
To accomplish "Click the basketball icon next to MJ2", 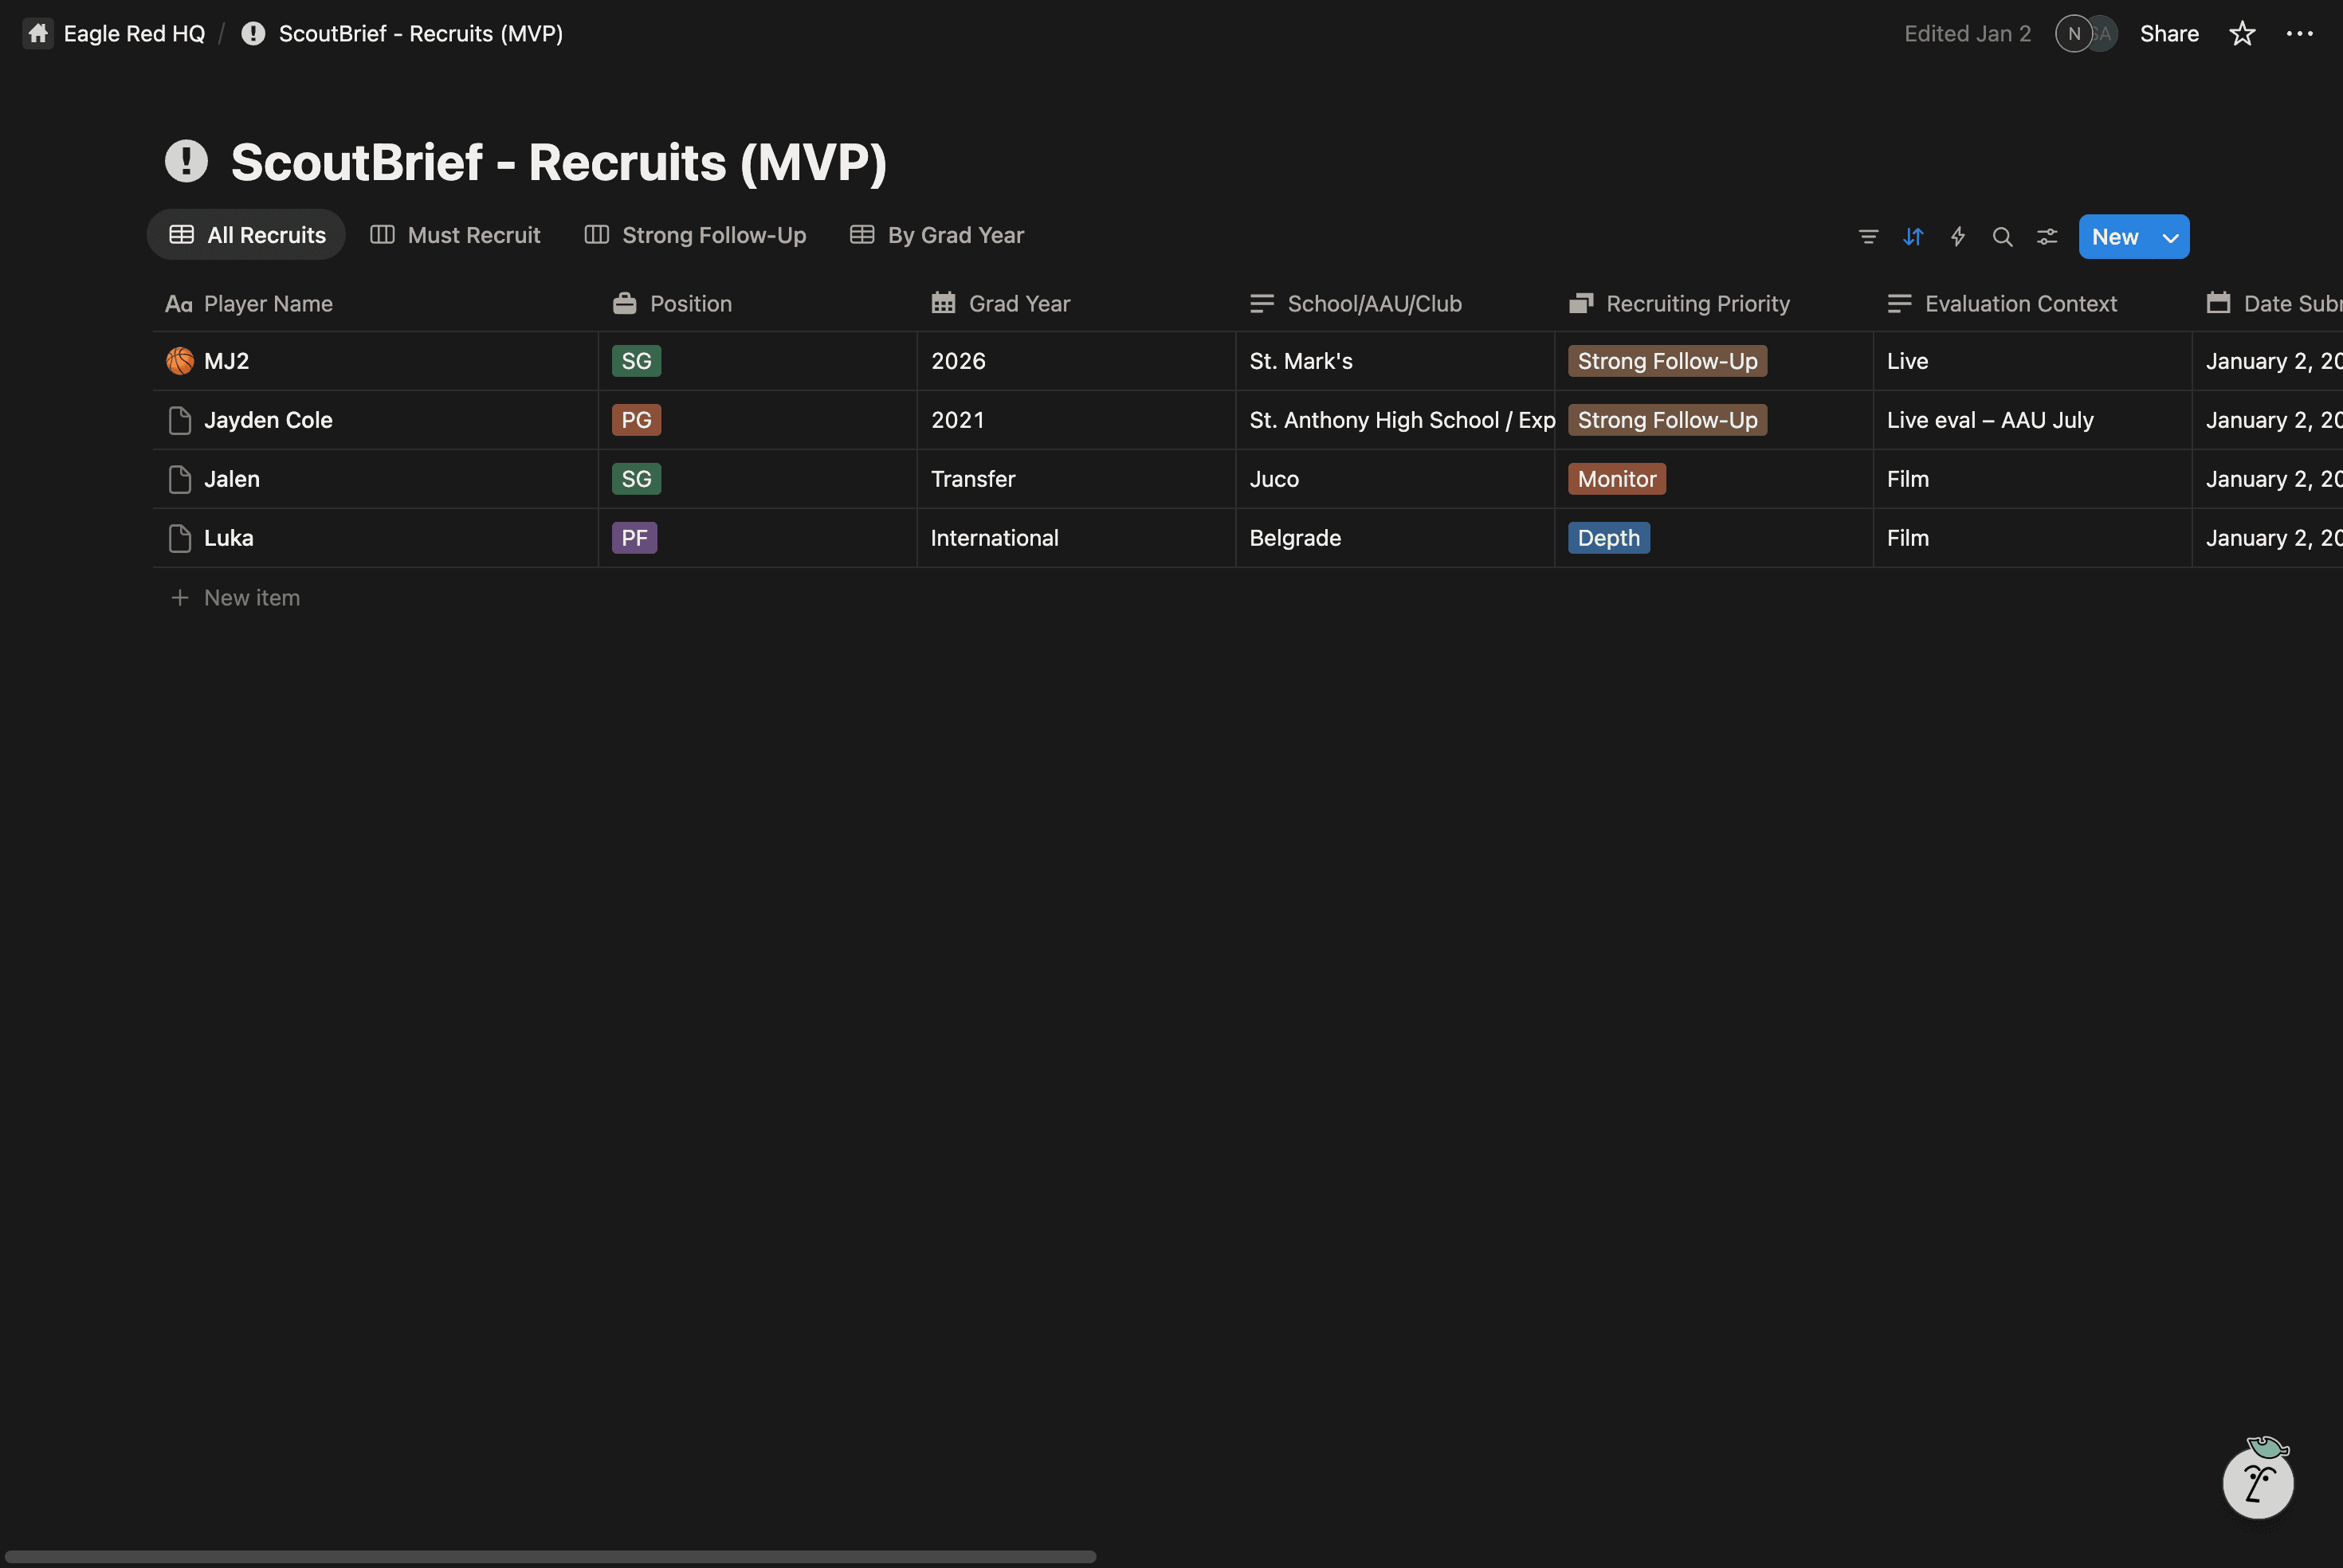I will (179, 360).
